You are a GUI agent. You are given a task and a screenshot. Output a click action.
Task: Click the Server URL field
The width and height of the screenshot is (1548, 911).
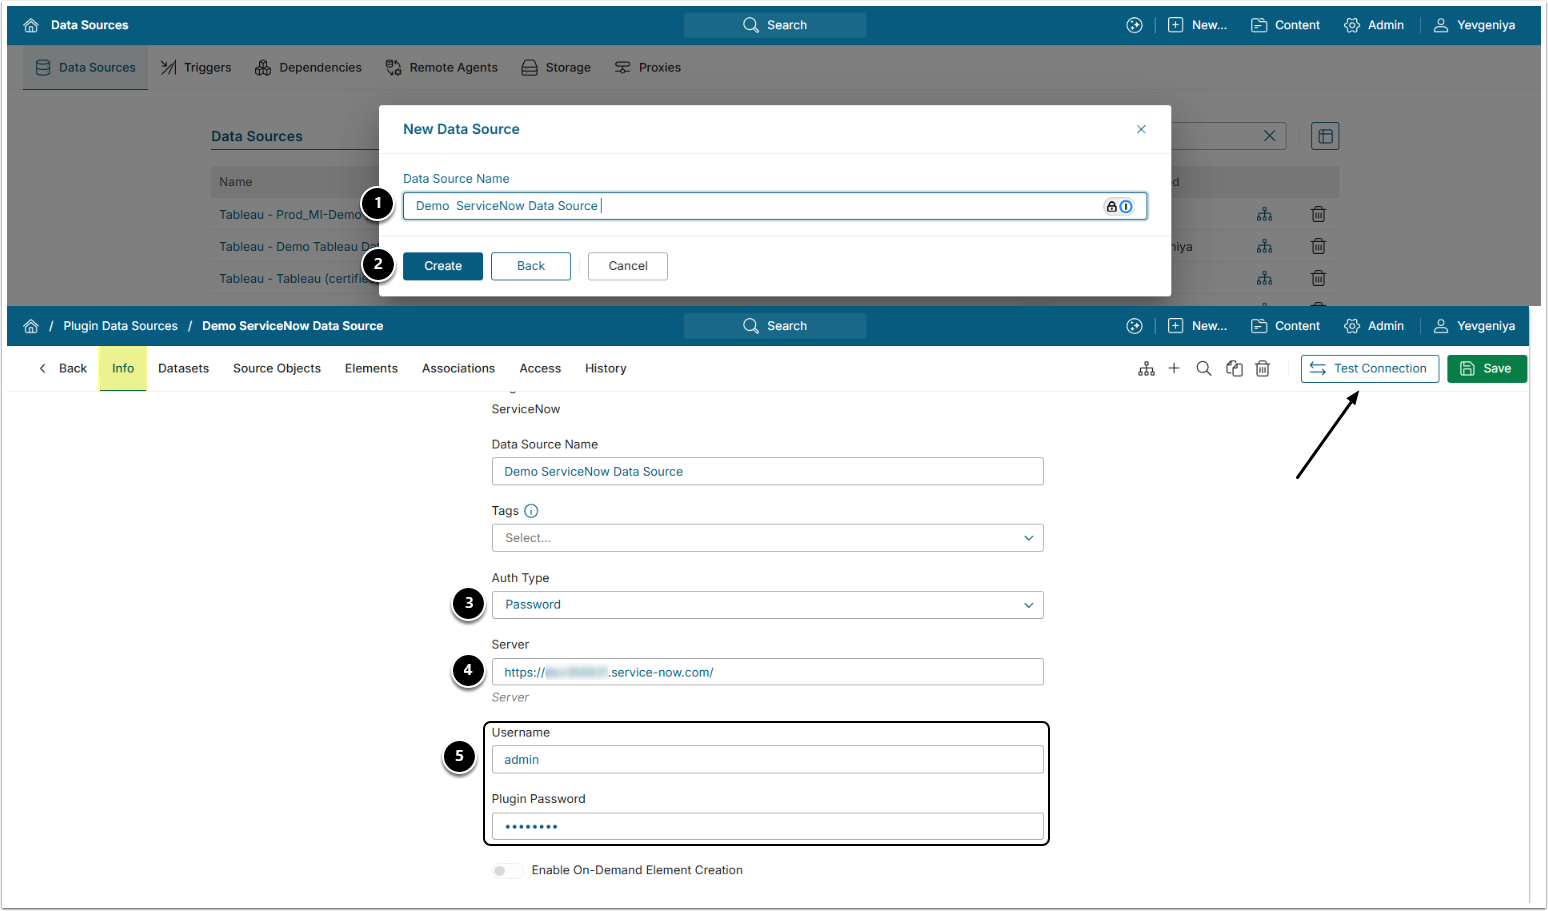click(767, 672)
